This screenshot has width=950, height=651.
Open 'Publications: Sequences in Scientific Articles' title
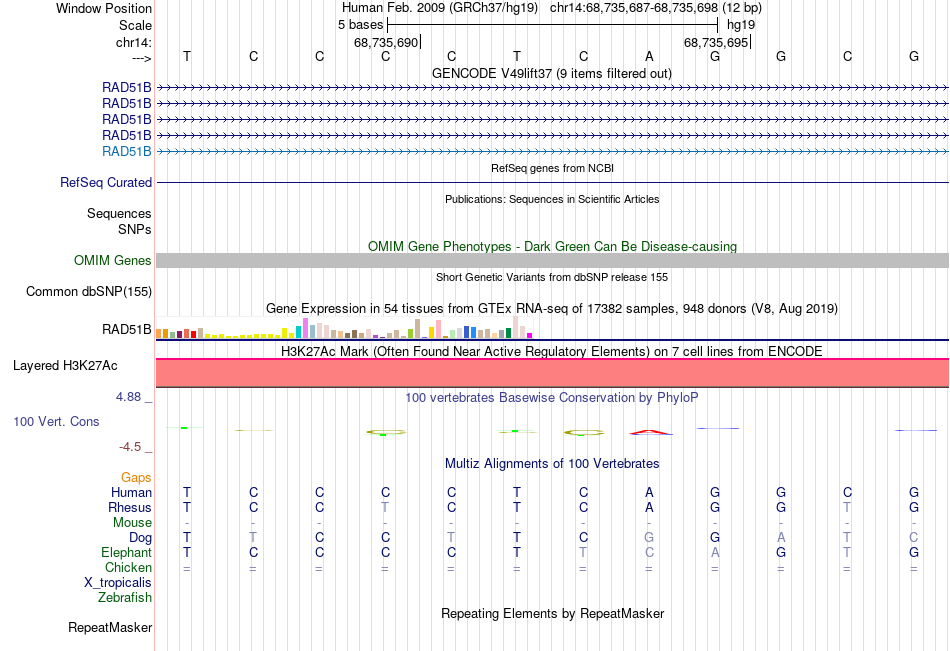(x=552, y=199)
